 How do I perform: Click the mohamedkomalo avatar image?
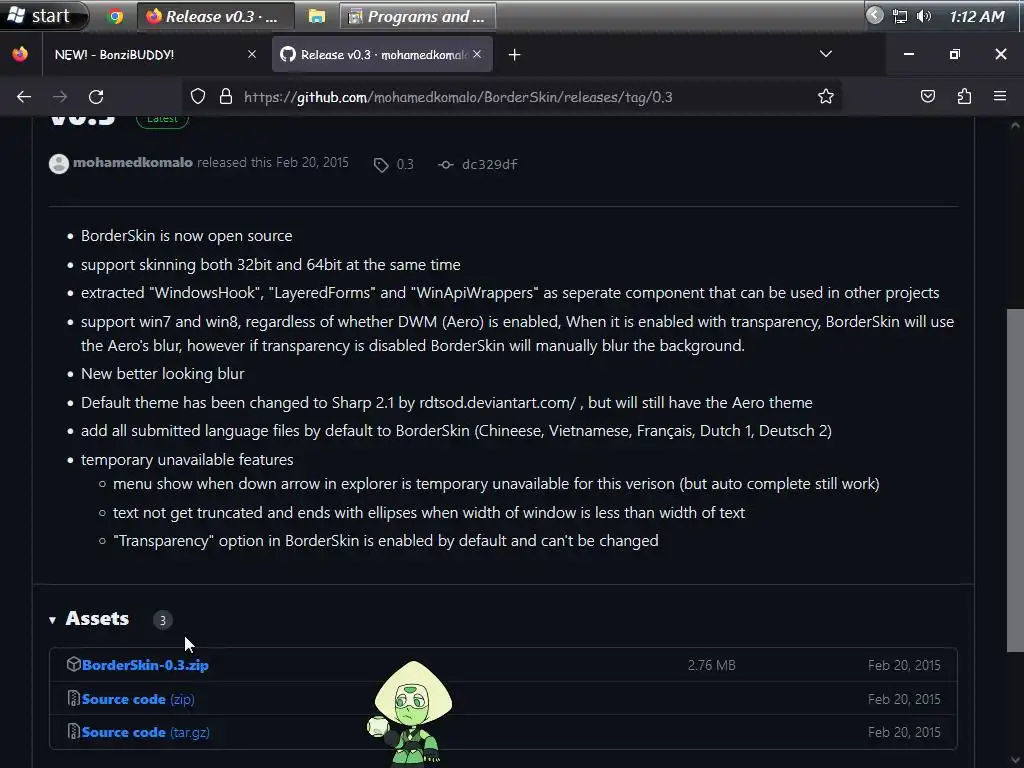coord(59,164)
